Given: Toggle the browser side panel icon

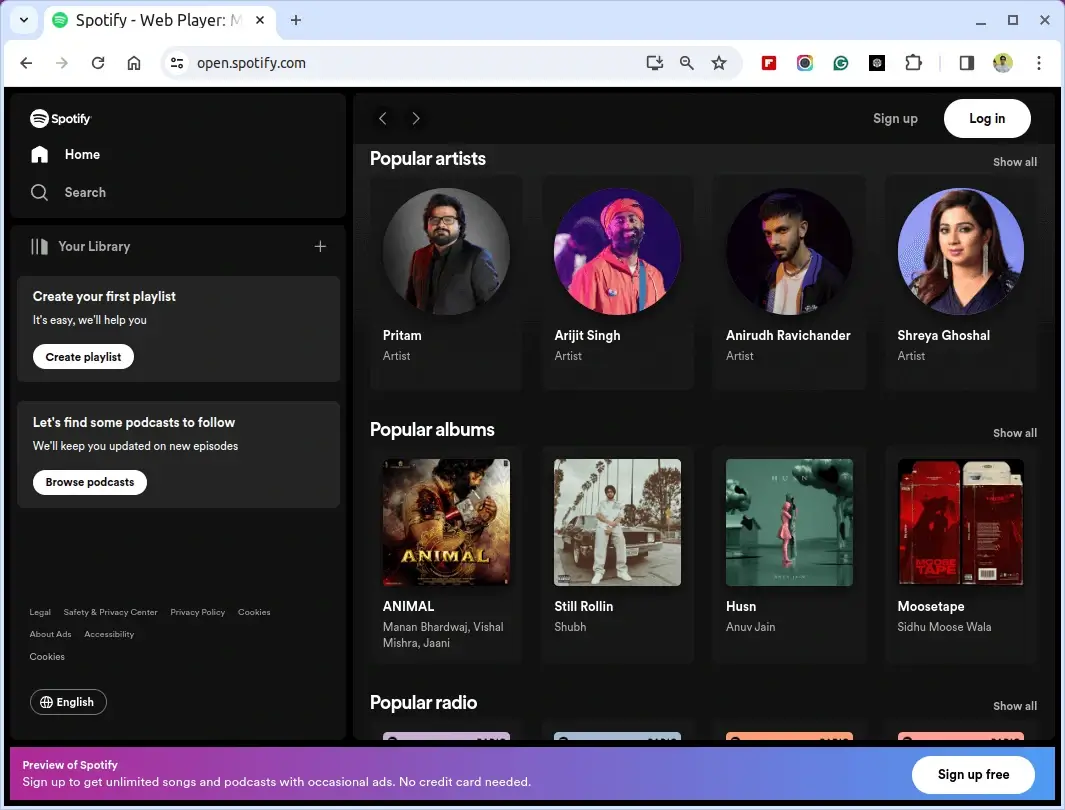Looking at the screenshot, I should click(x=966, y=63).
